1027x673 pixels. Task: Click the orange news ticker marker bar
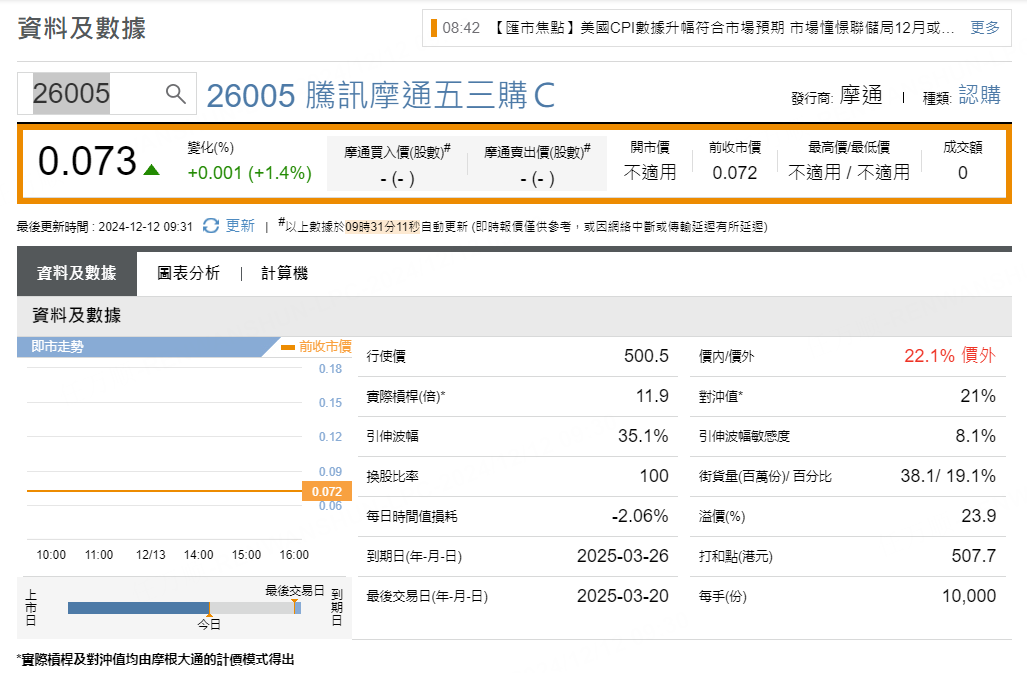tap(434, 28)
